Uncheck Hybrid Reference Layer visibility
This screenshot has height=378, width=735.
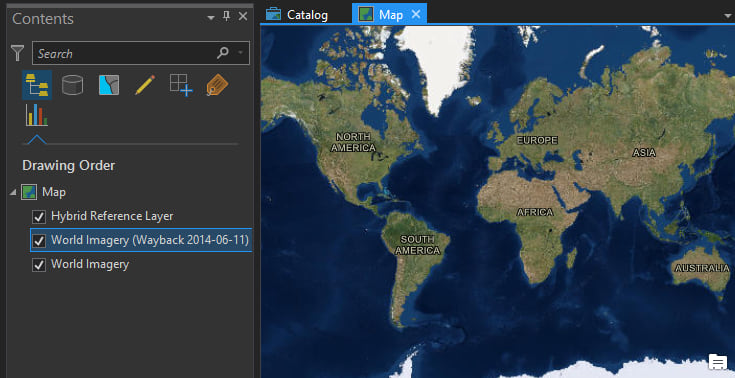(x=39, y=217)
